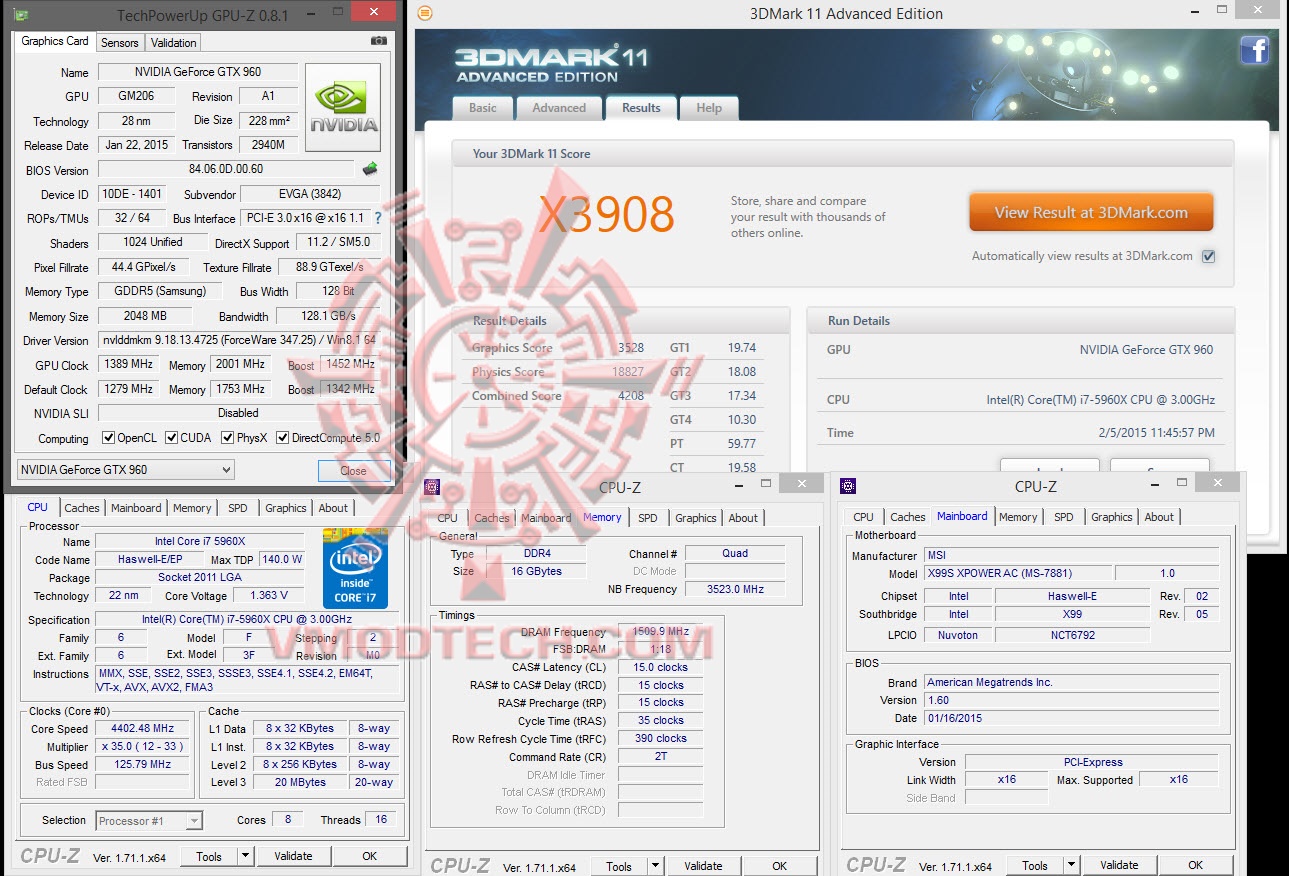Click the orange 3DMark 11 title bar icon
Image resolution: width=1289 pixels, height=876 pixels.
click(425, 13)
